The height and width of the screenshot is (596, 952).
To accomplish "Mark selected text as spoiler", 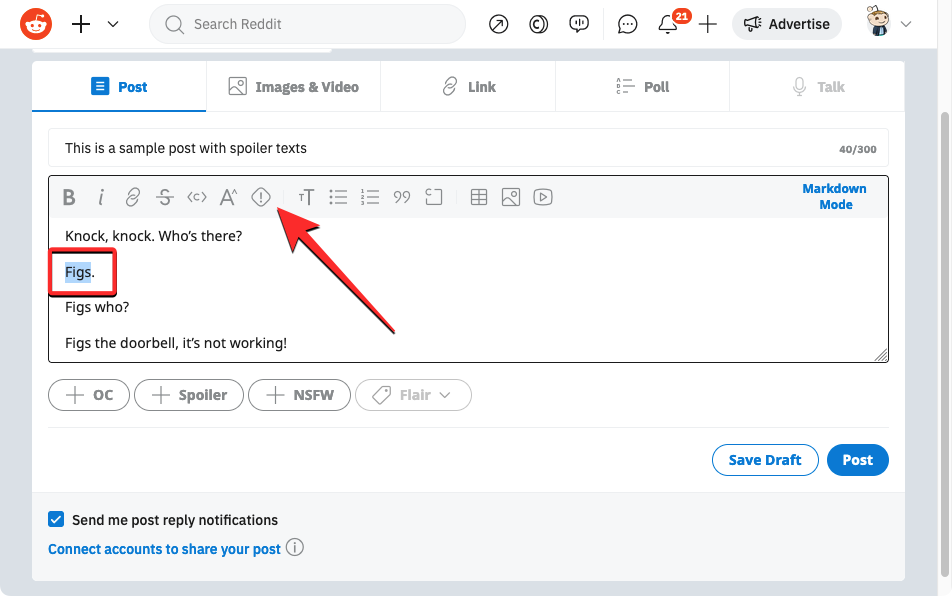I will tap(261, 198).
